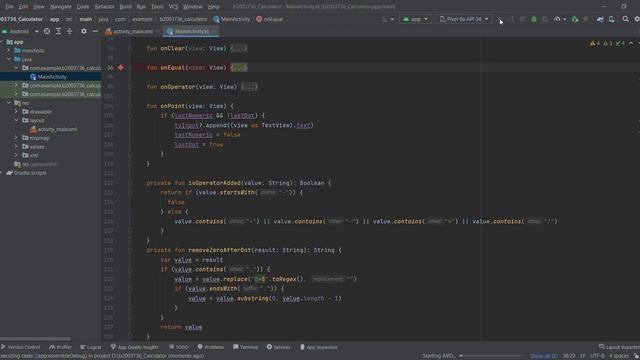This screenshot has width=640, height=360.
Task: Click the project tree horizontal scrollbar
Action: [36, 338]
